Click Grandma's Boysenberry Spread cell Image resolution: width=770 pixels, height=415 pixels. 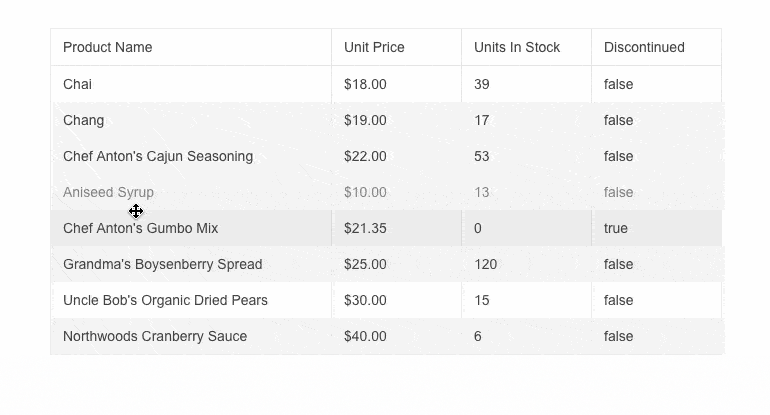(163, 264)
